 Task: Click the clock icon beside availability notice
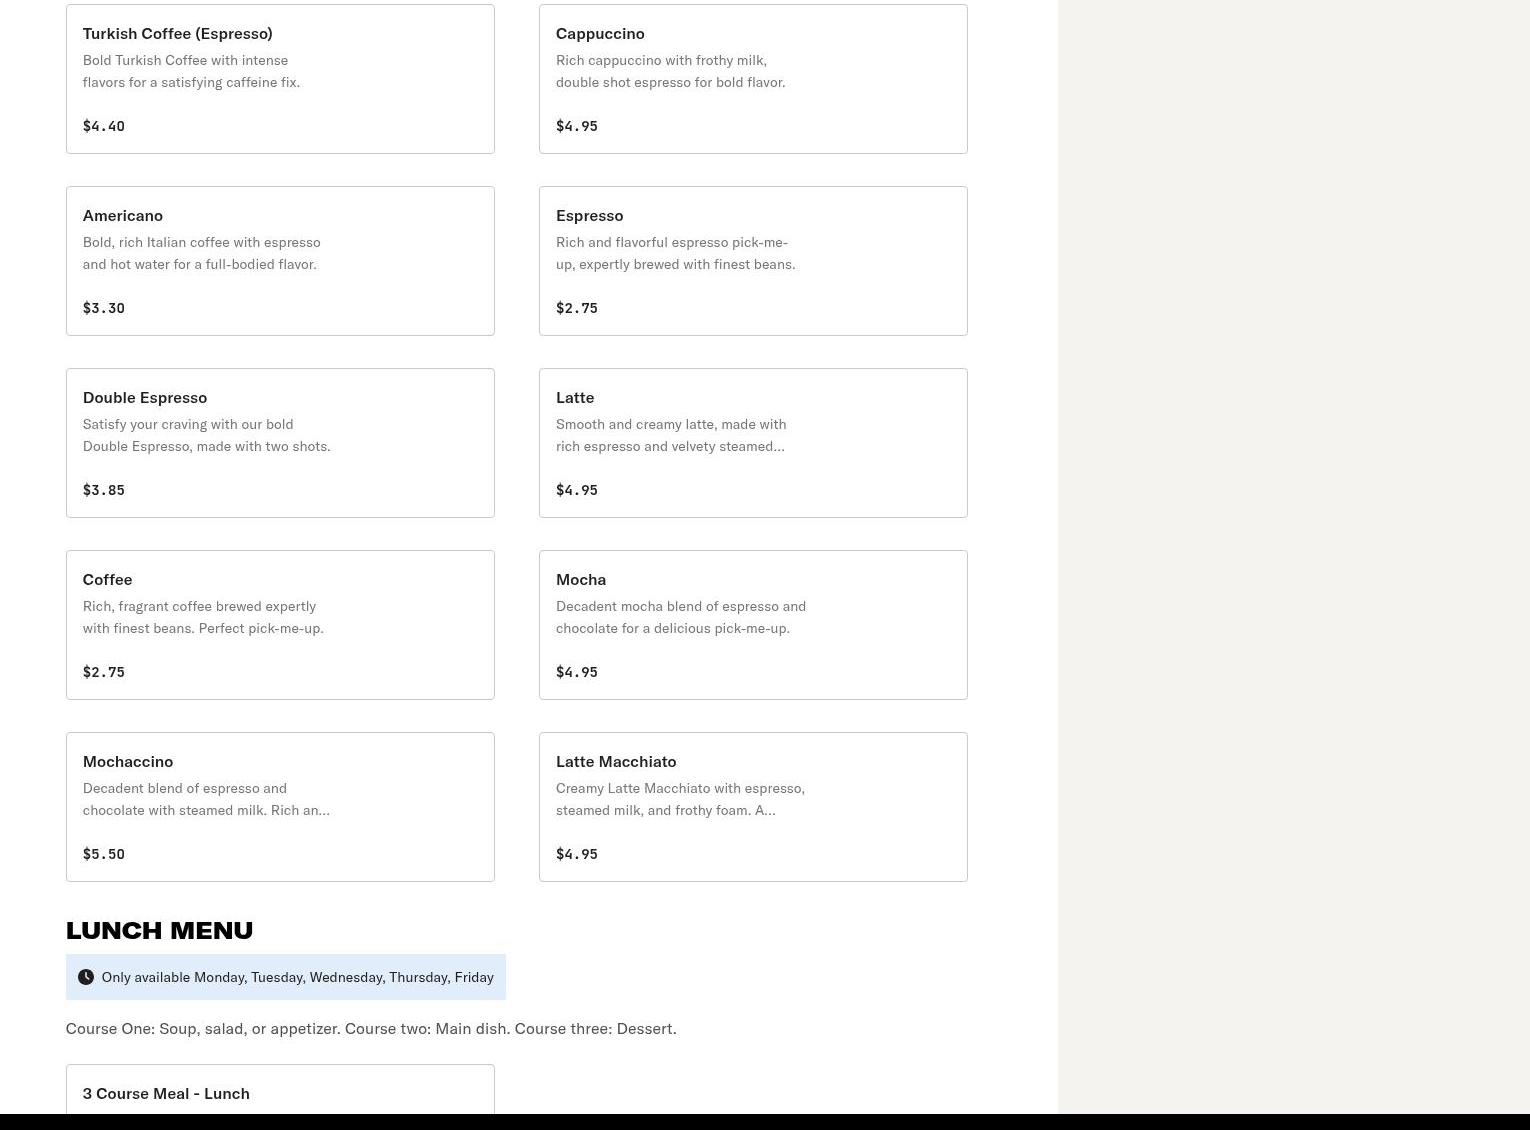click(x=86, y=977)
